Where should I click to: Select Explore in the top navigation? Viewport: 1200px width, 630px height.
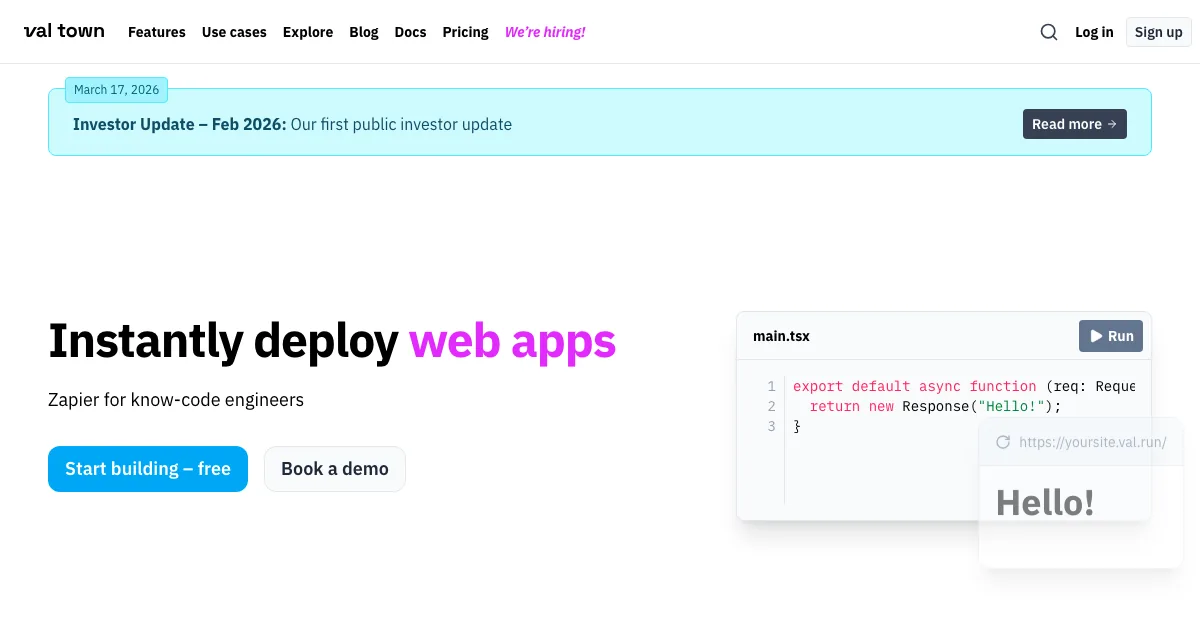308,32
